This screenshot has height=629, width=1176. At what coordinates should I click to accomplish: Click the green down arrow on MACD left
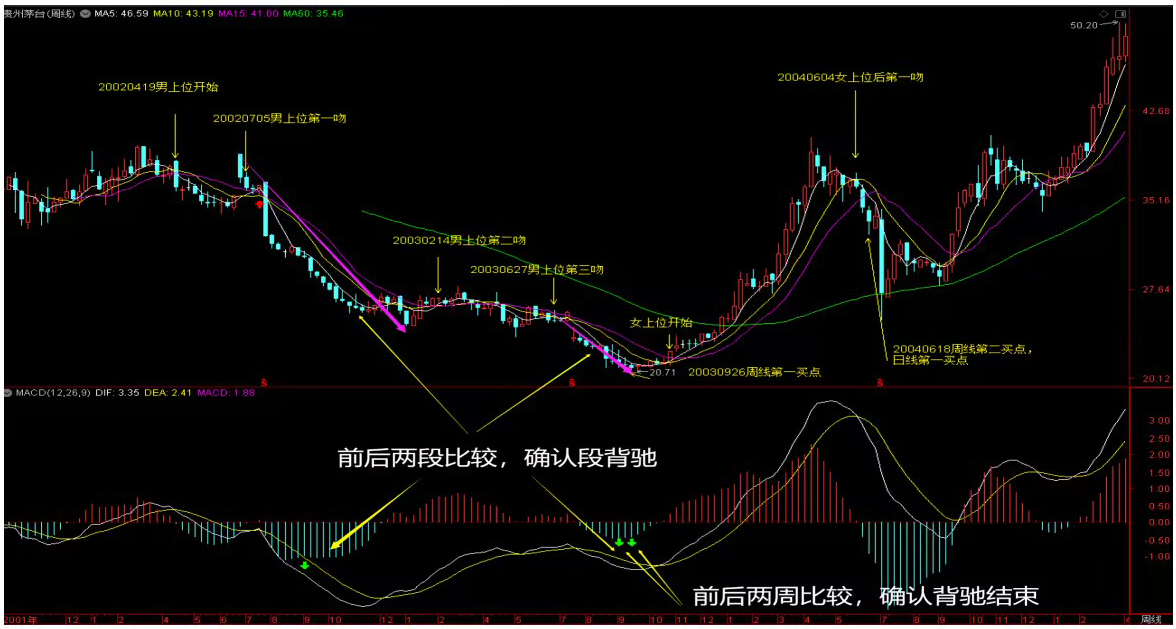click(x=304, y=566)
